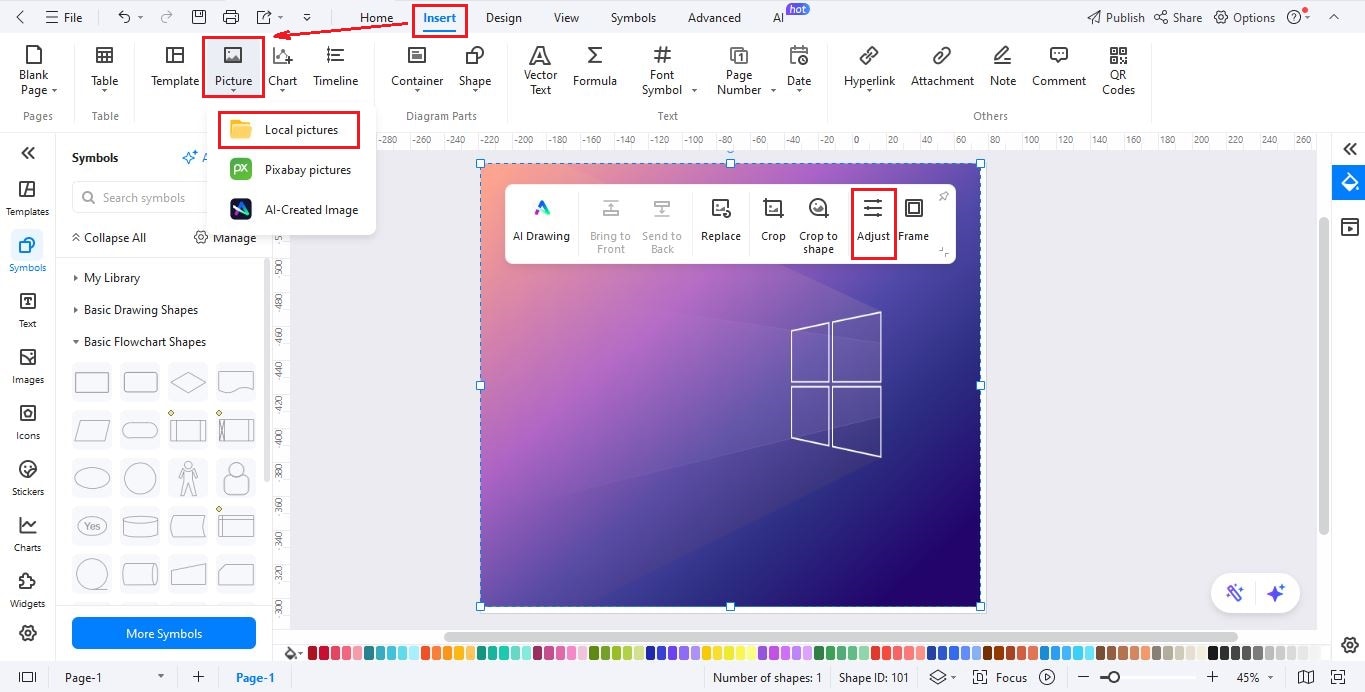1365x692 pixels.
Task: Open the Picture insert menu
Action: click(x=233, y=67)
